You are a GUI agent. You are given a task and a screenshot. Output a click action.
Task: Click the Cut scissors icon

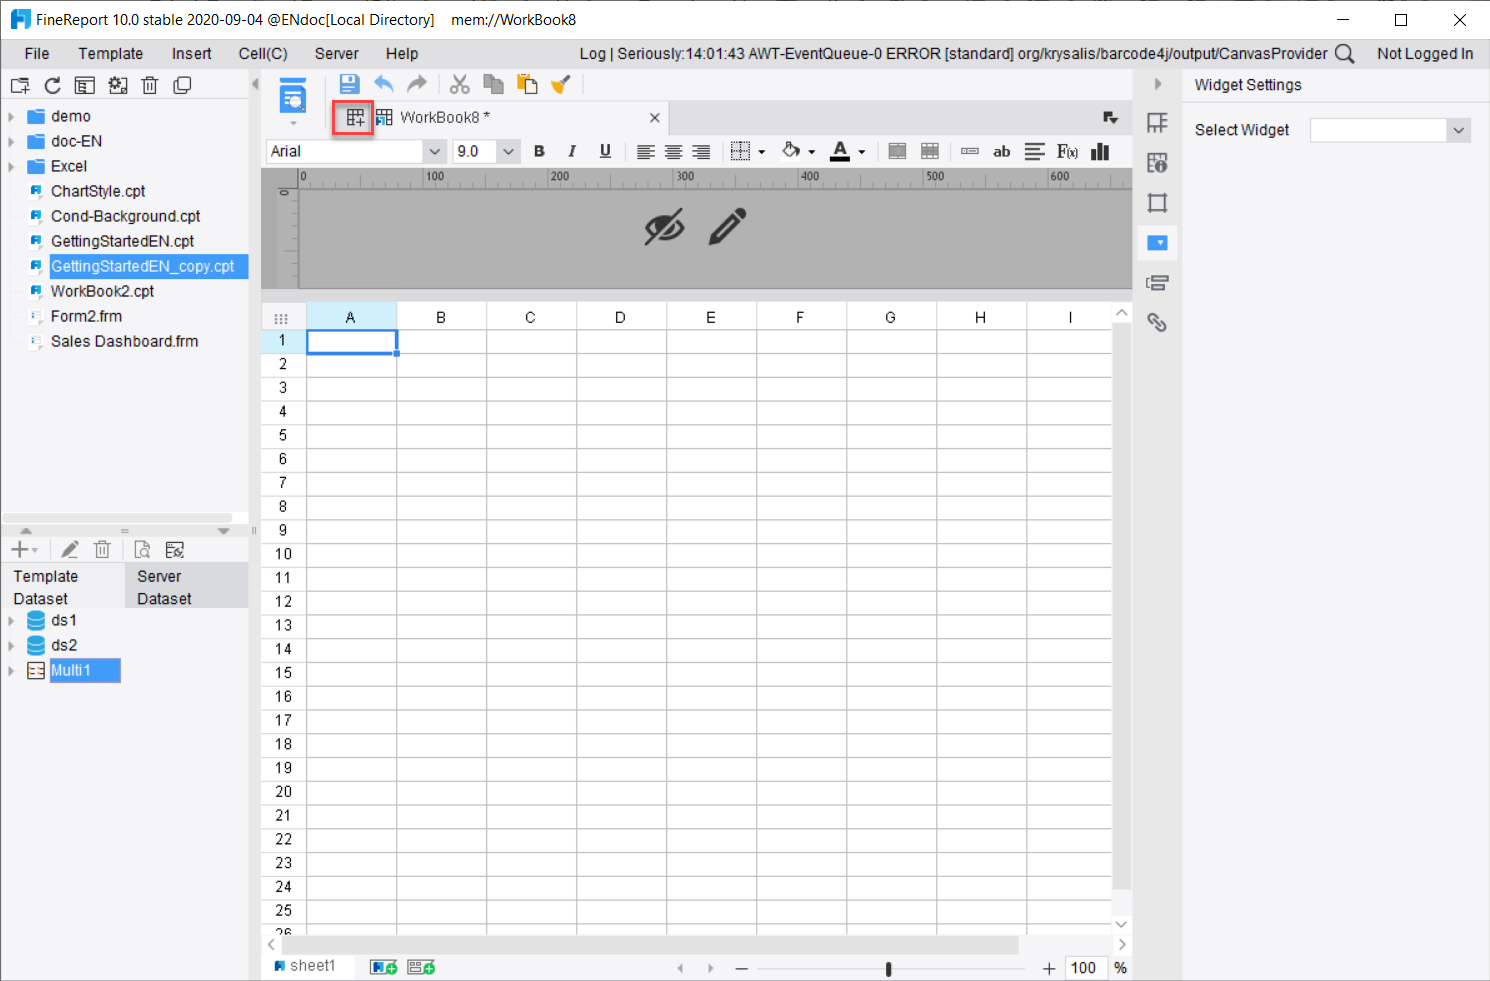click(x=460, y=84)
